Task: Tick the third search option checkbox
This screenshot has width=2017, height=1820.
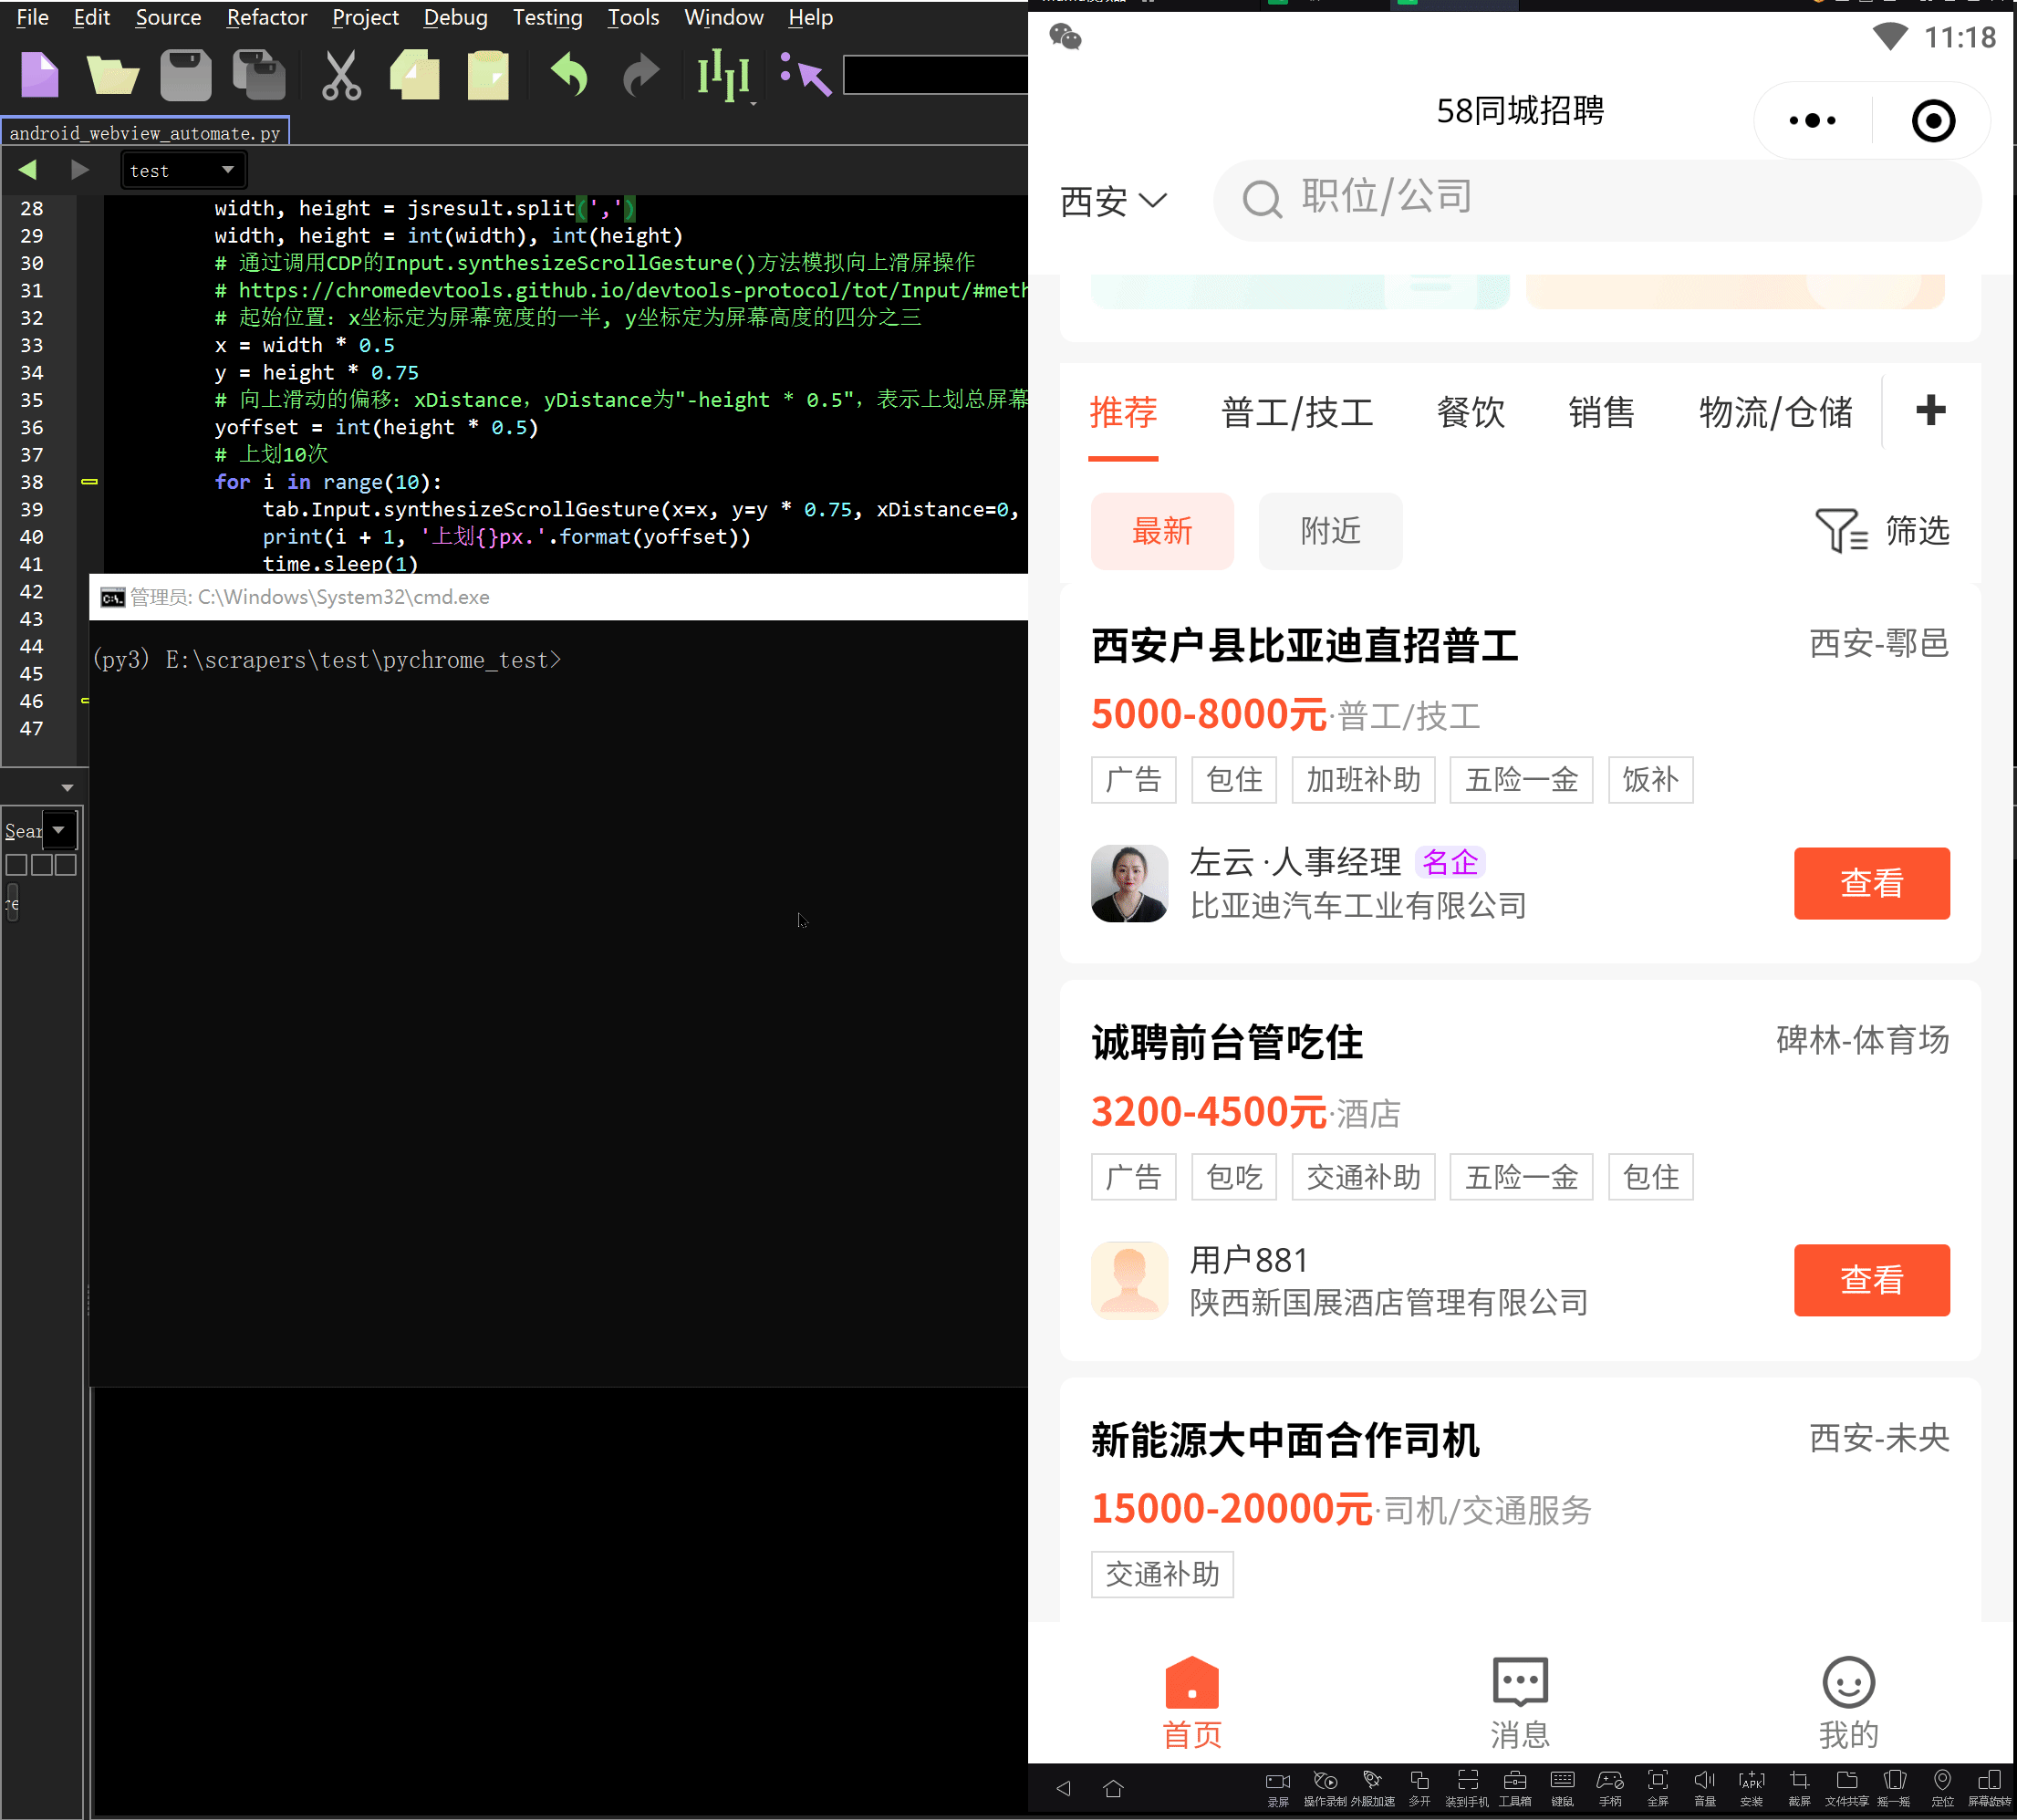Action: tap(66, 865)
